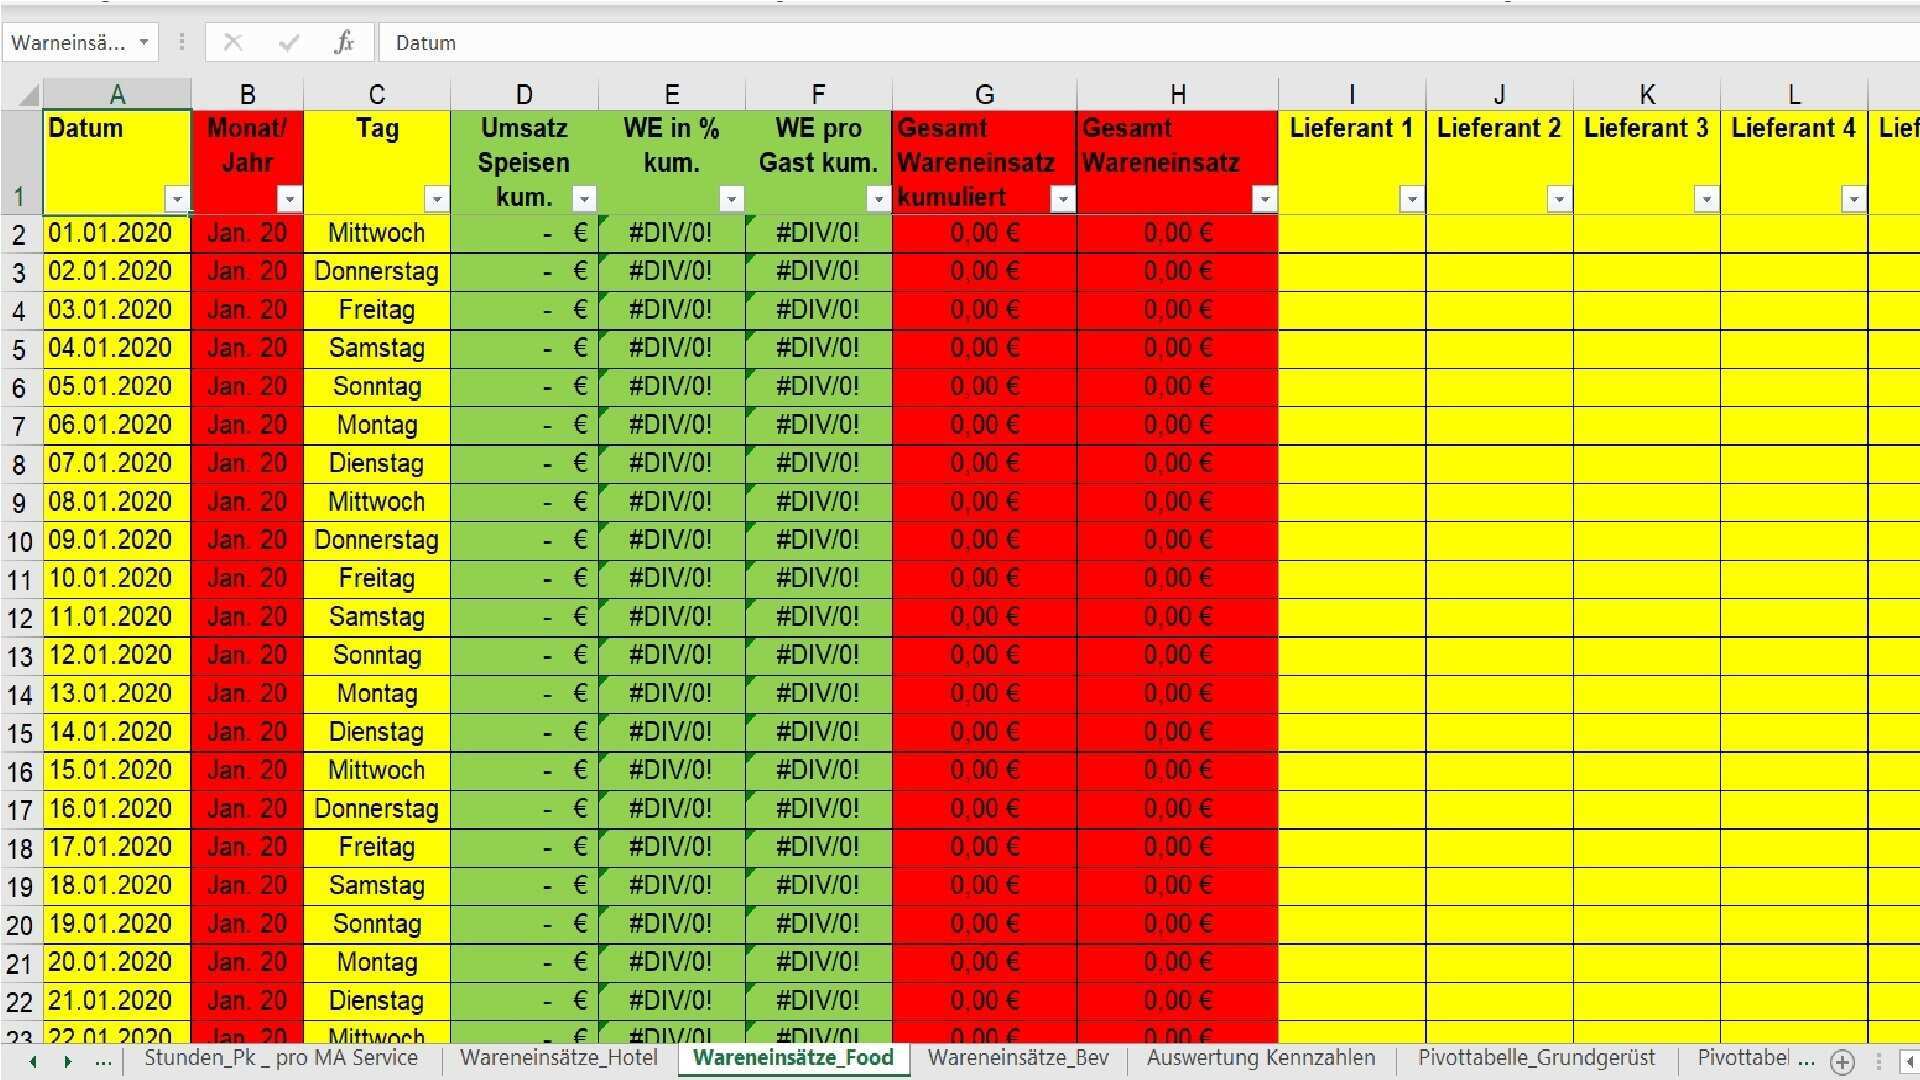1920x1080 pixels.
Task: Open Gesamt Wareneinsatz kumuliert filter arrow
Action: click(x=1062, y=199)
